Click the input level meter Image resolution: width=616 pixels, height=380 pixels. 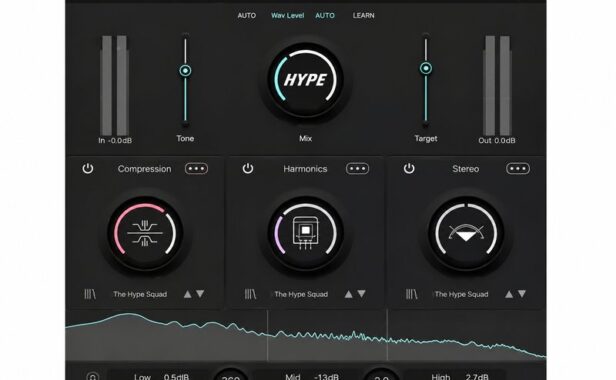(x=115, y=86)
